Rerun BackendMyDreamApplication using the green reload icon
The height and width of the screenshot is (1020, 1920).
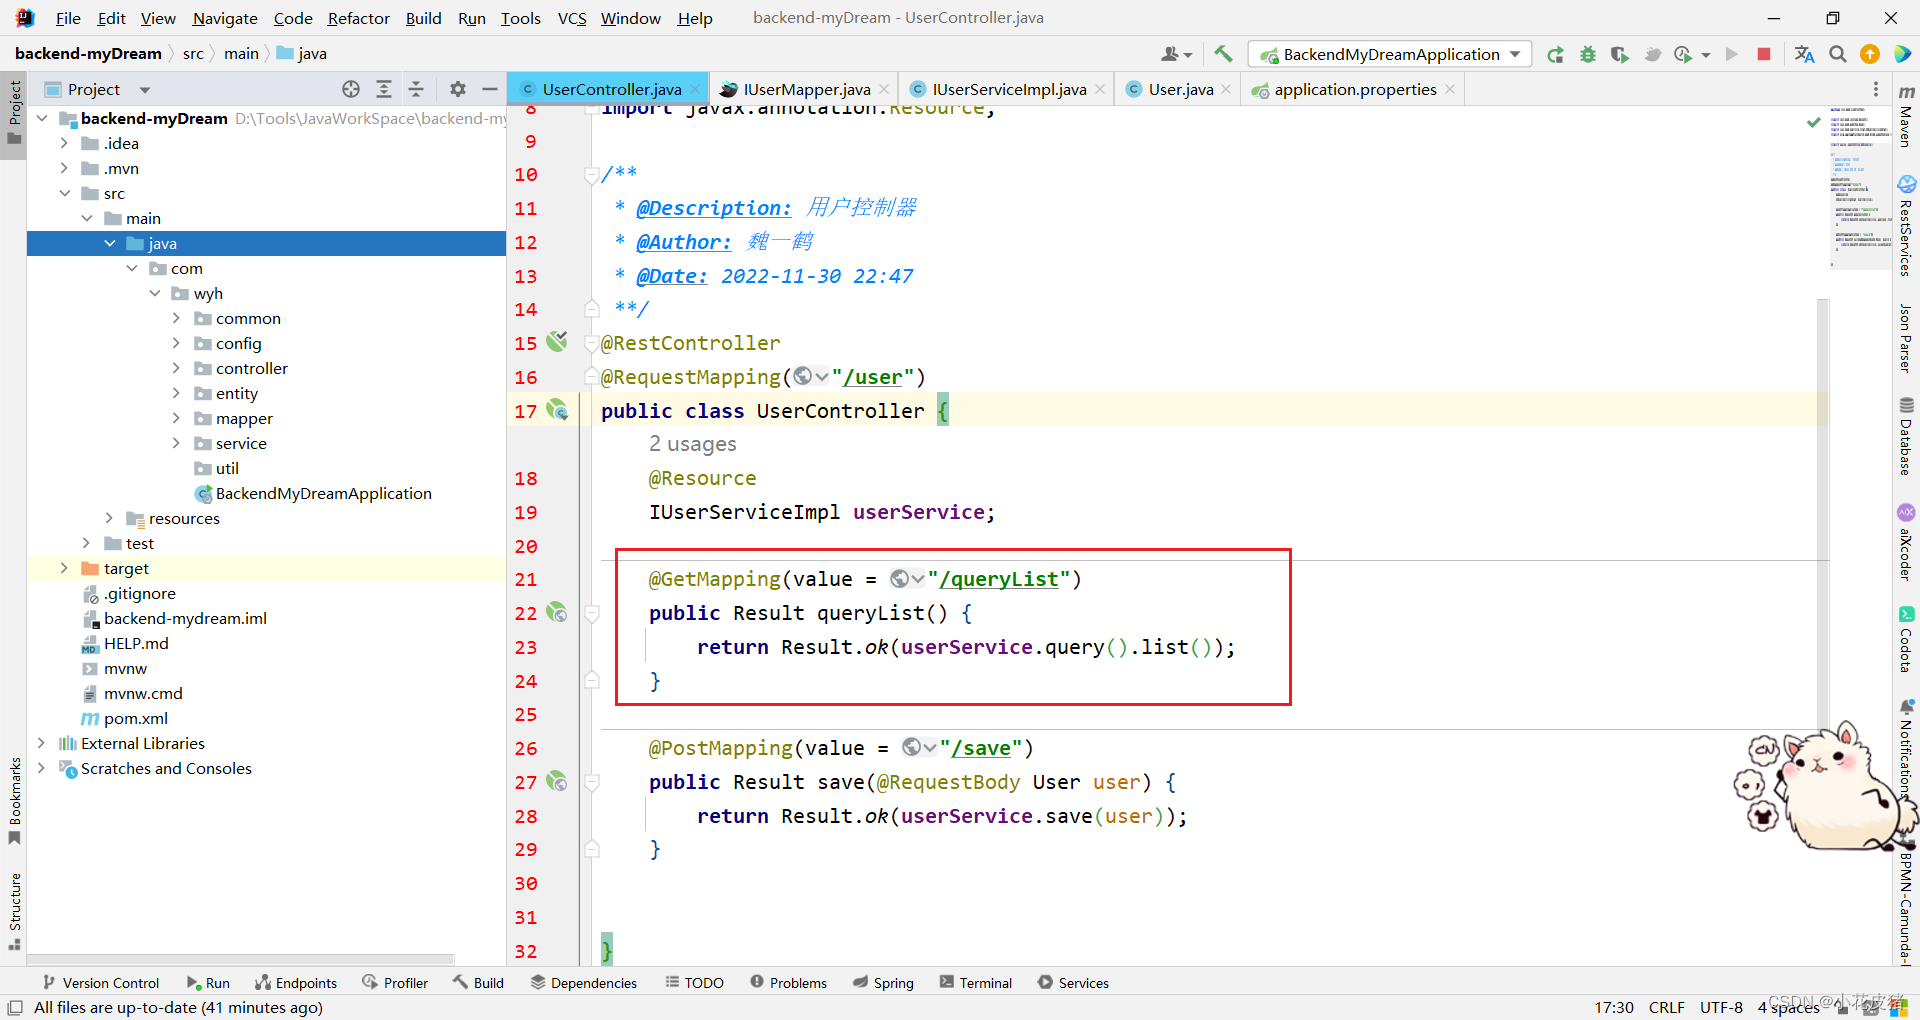tap(1555, 54)
